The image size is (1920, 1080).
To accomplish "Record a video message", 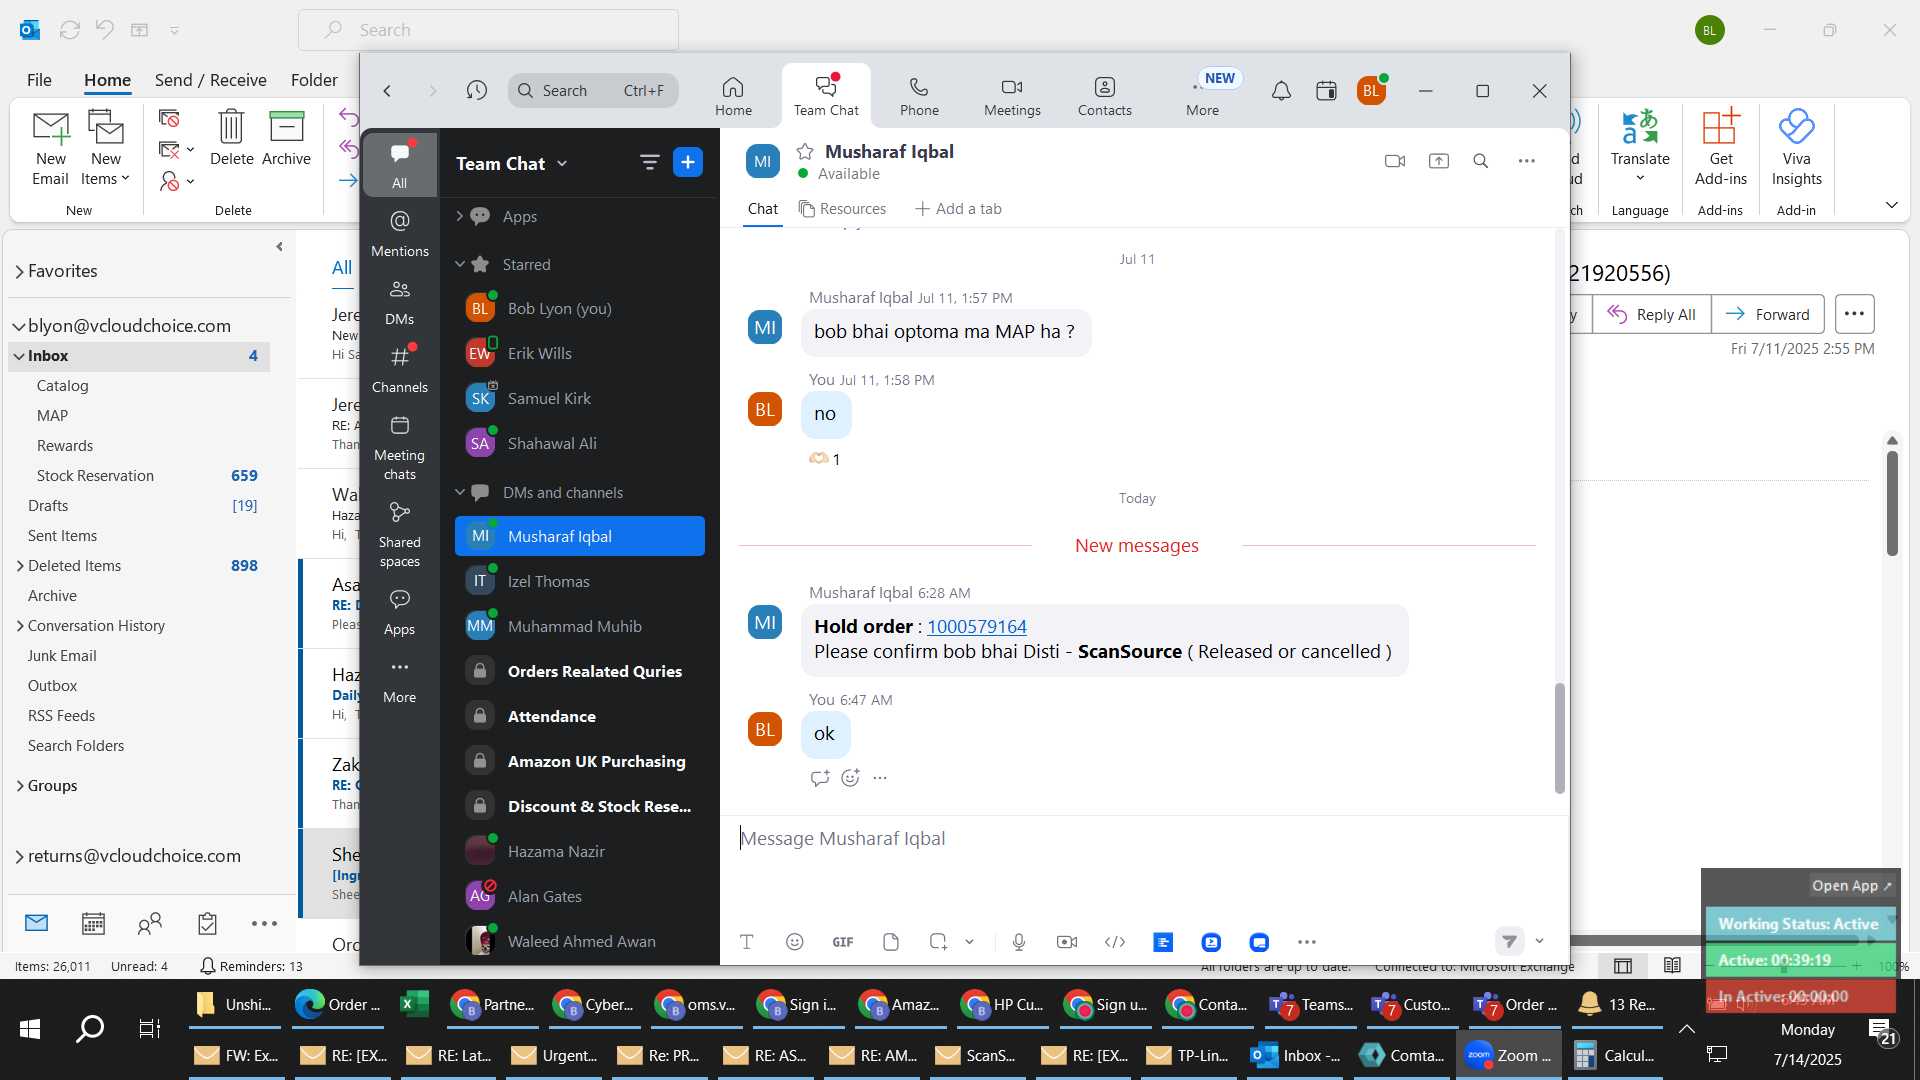I will point(1067,942).
